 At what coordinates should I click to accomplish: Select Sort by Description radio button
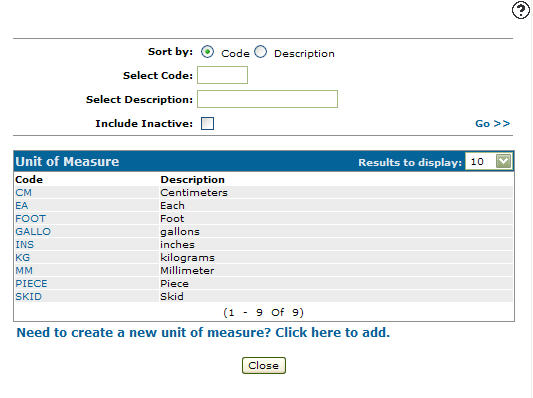coord(260,52)
